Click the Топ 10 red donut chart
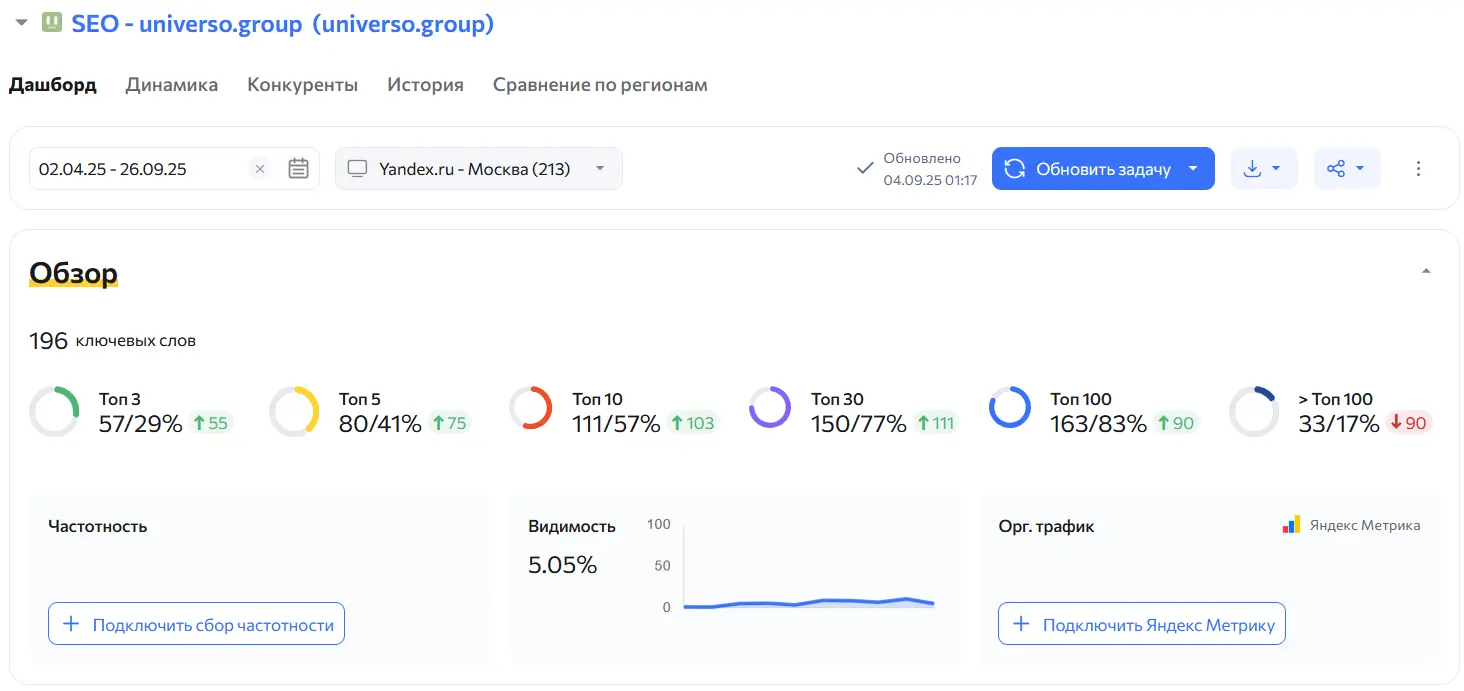 pyautogui.click(x=530, y=410)
